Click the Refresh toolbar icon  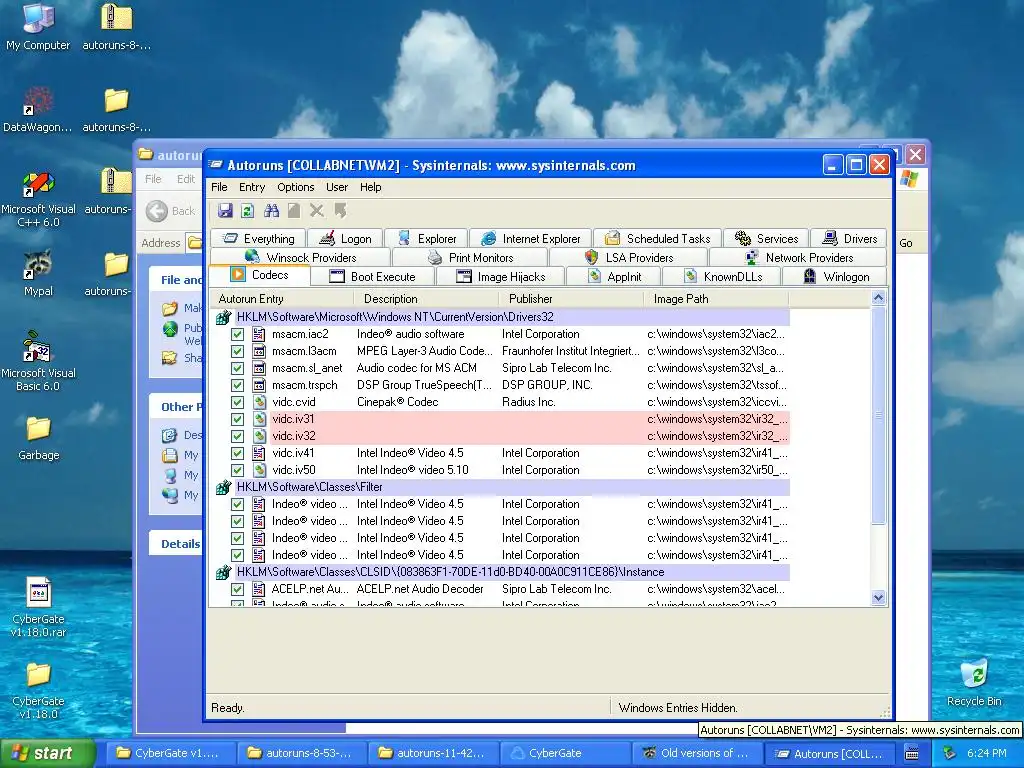tap(248, 210)
